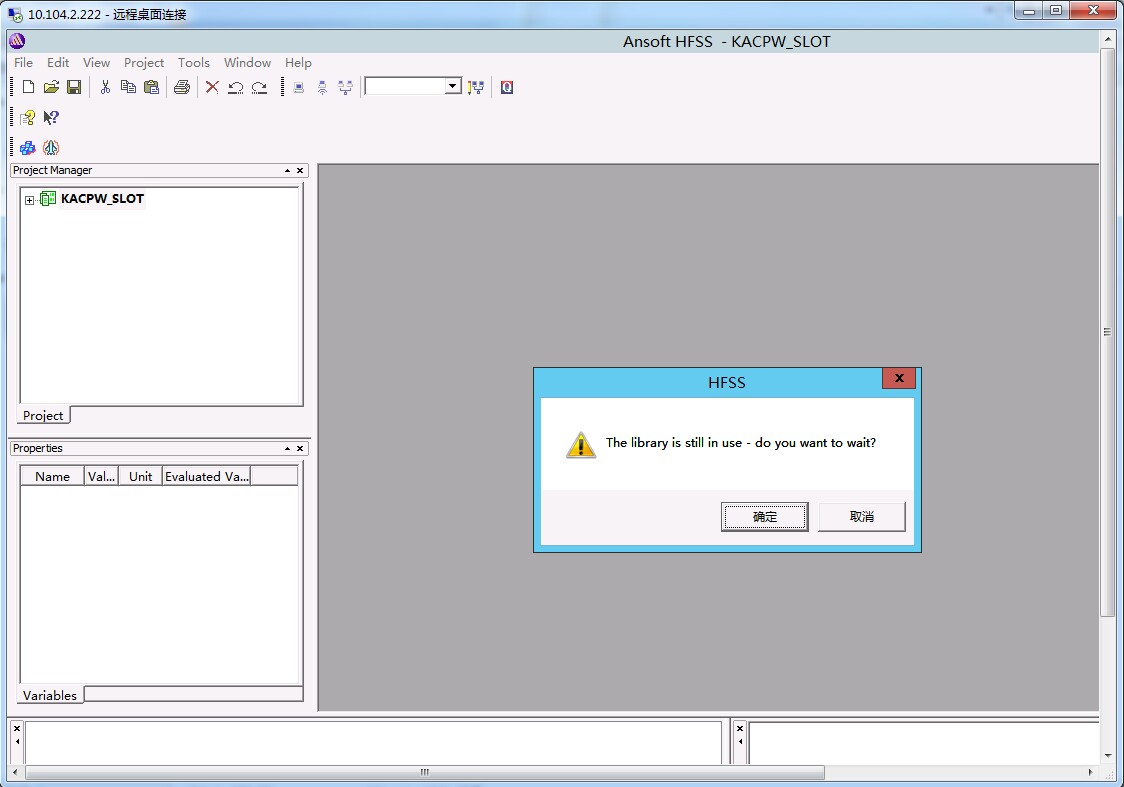Click the blue cubes insert design icon

tap(28, 148)
